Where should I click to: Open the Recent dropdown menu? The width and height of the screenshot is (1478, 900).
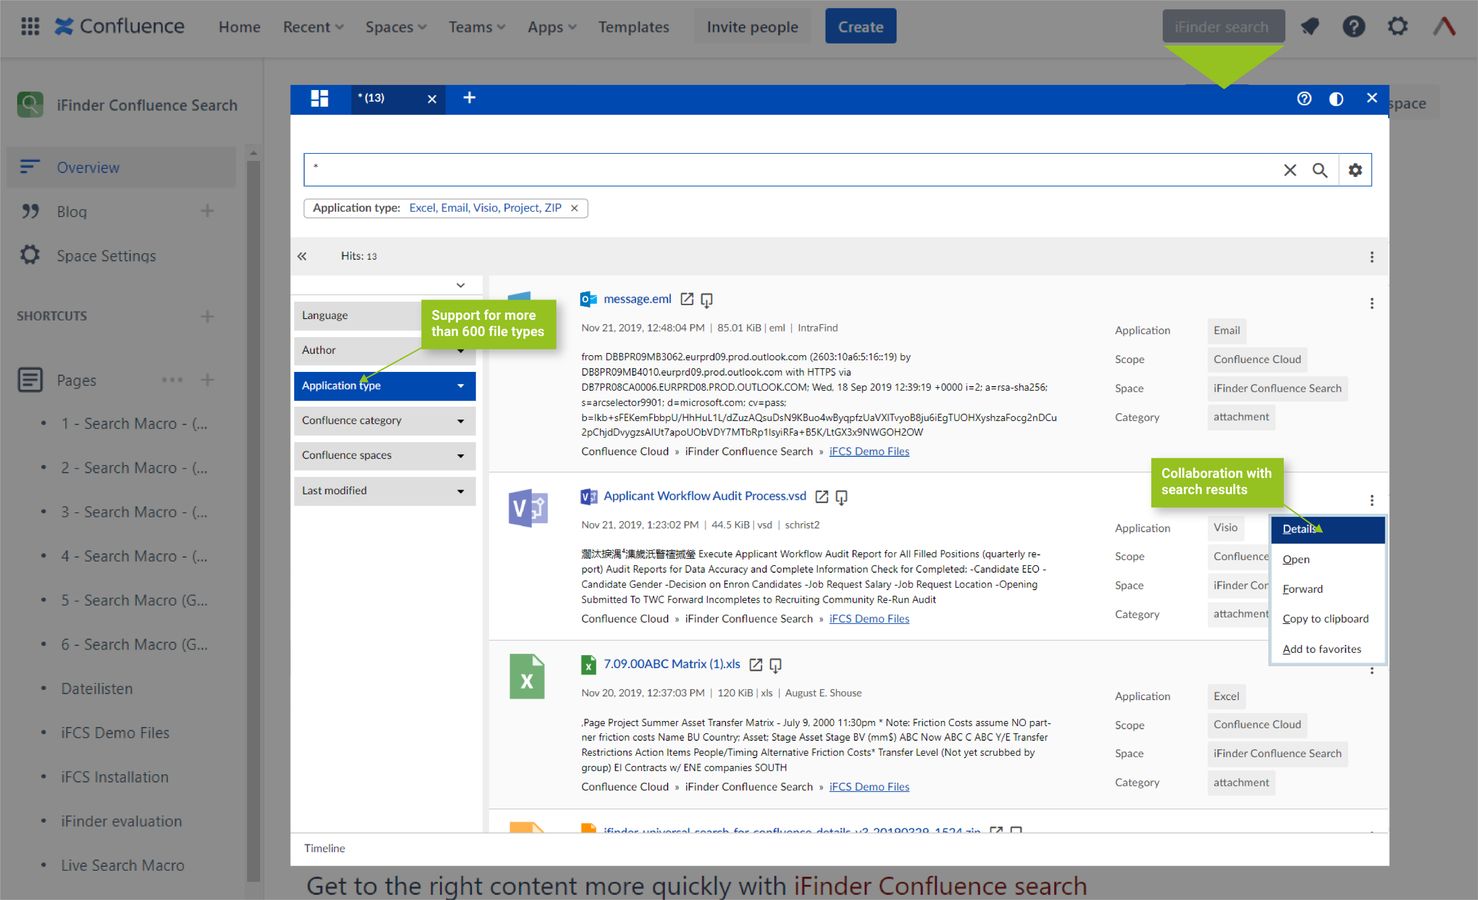click(313, 27)
